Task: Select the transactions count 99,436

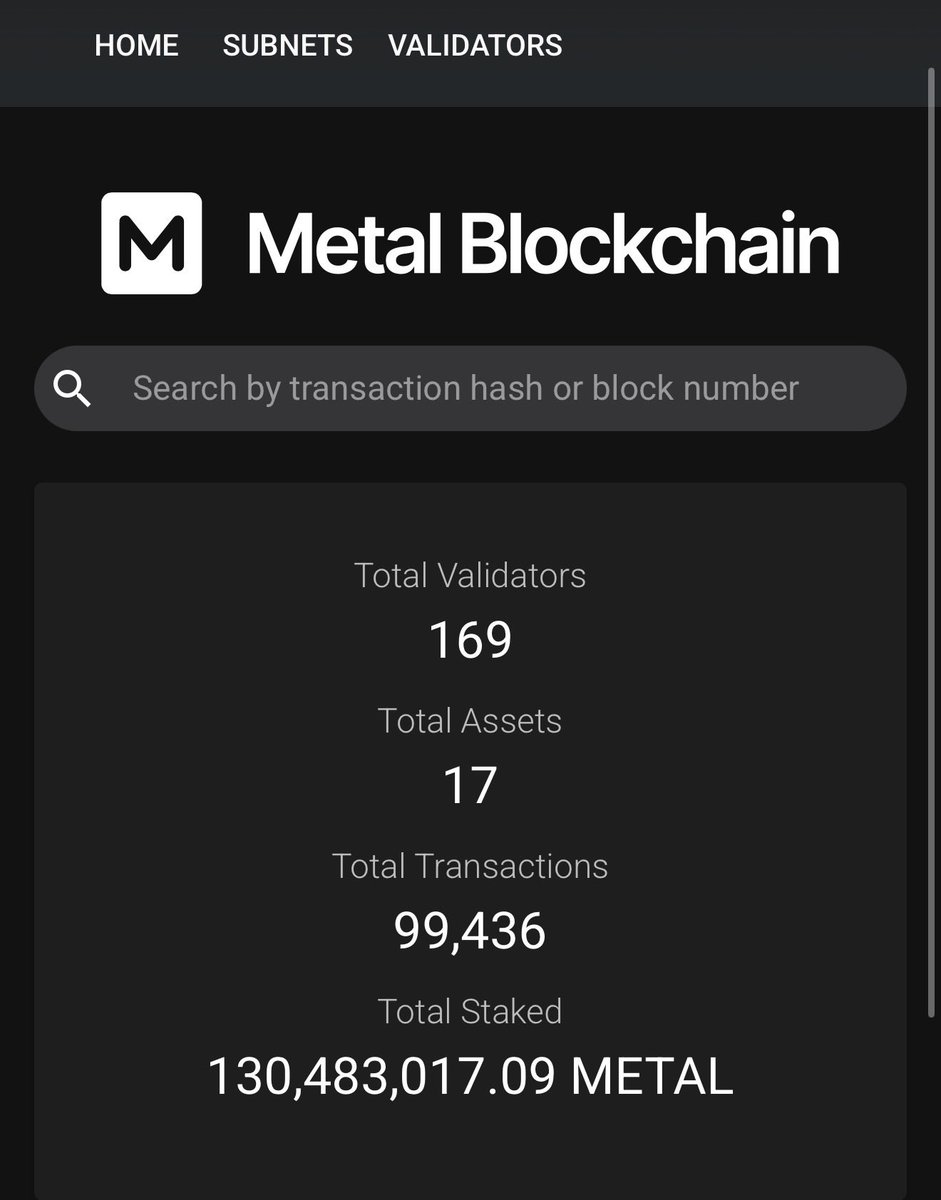Action: pyautogui.click(x=470, y=931)
